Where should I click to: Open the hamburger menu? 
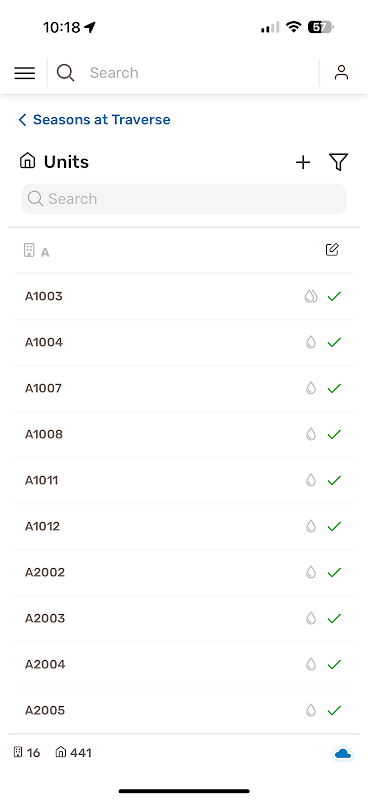pos(24,73)
